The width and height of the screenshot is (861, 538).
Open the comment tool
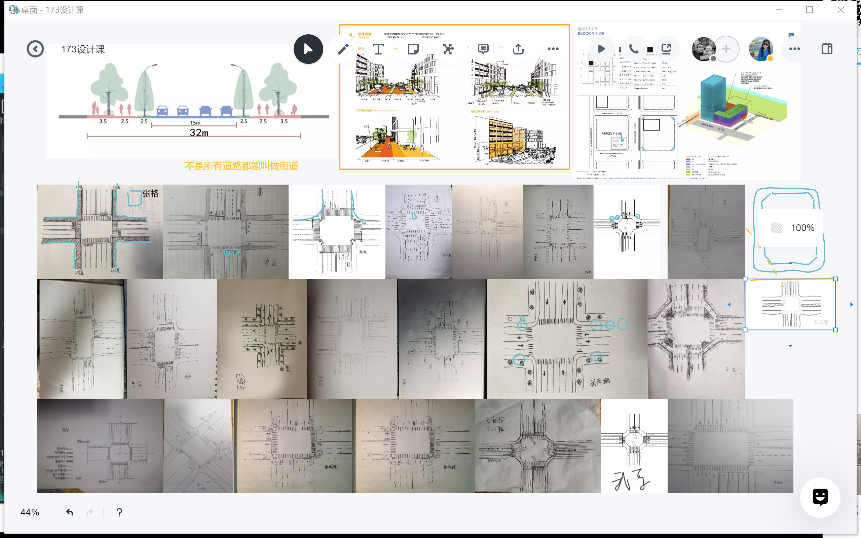483,48
